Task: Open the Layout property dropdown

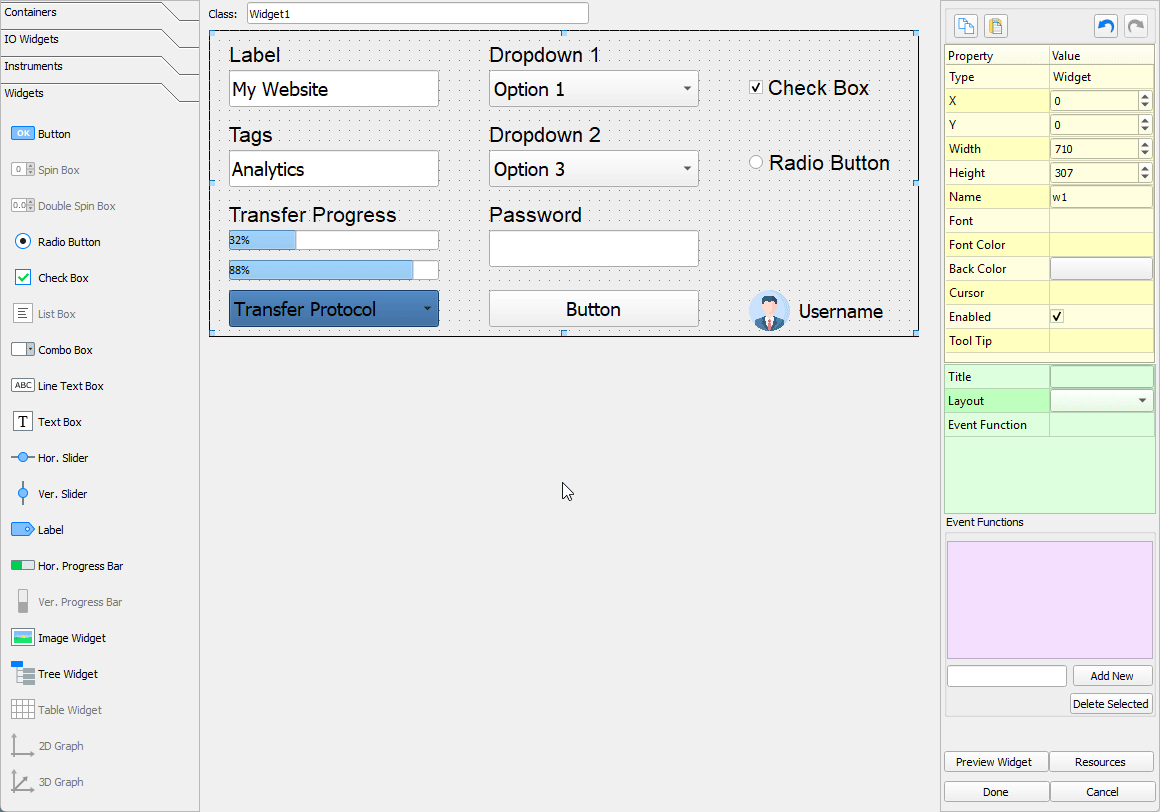Action: 1101,401
